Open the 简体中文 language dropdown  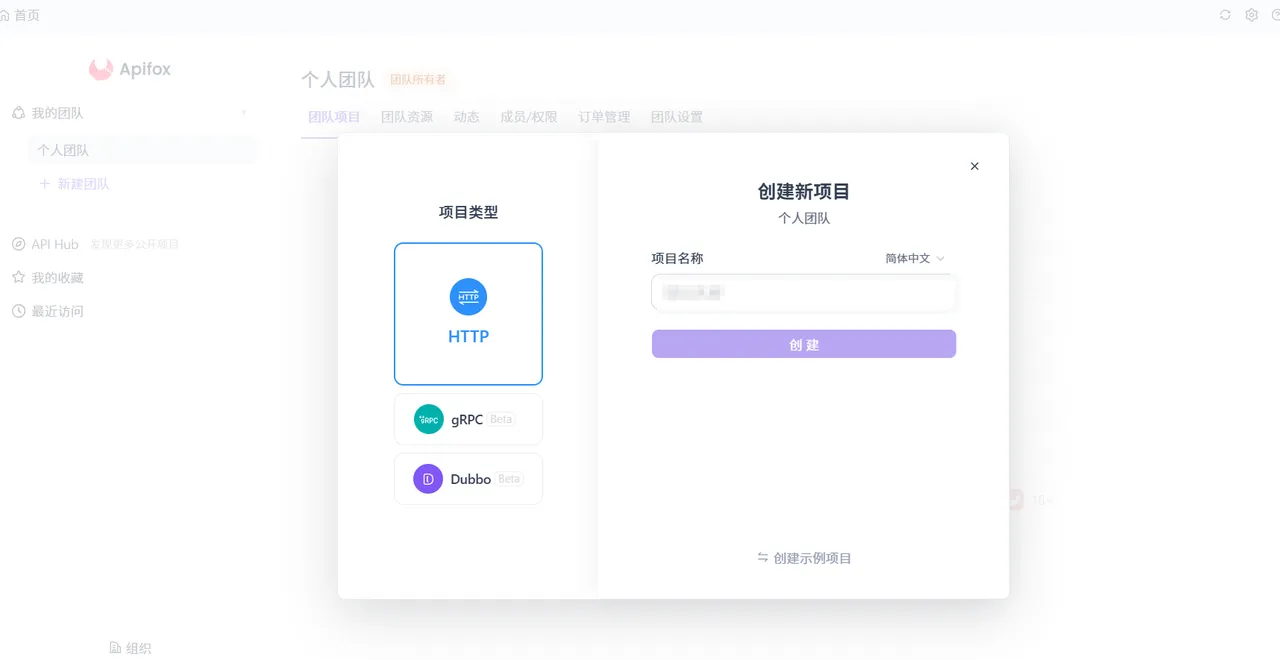coord(915,258)
